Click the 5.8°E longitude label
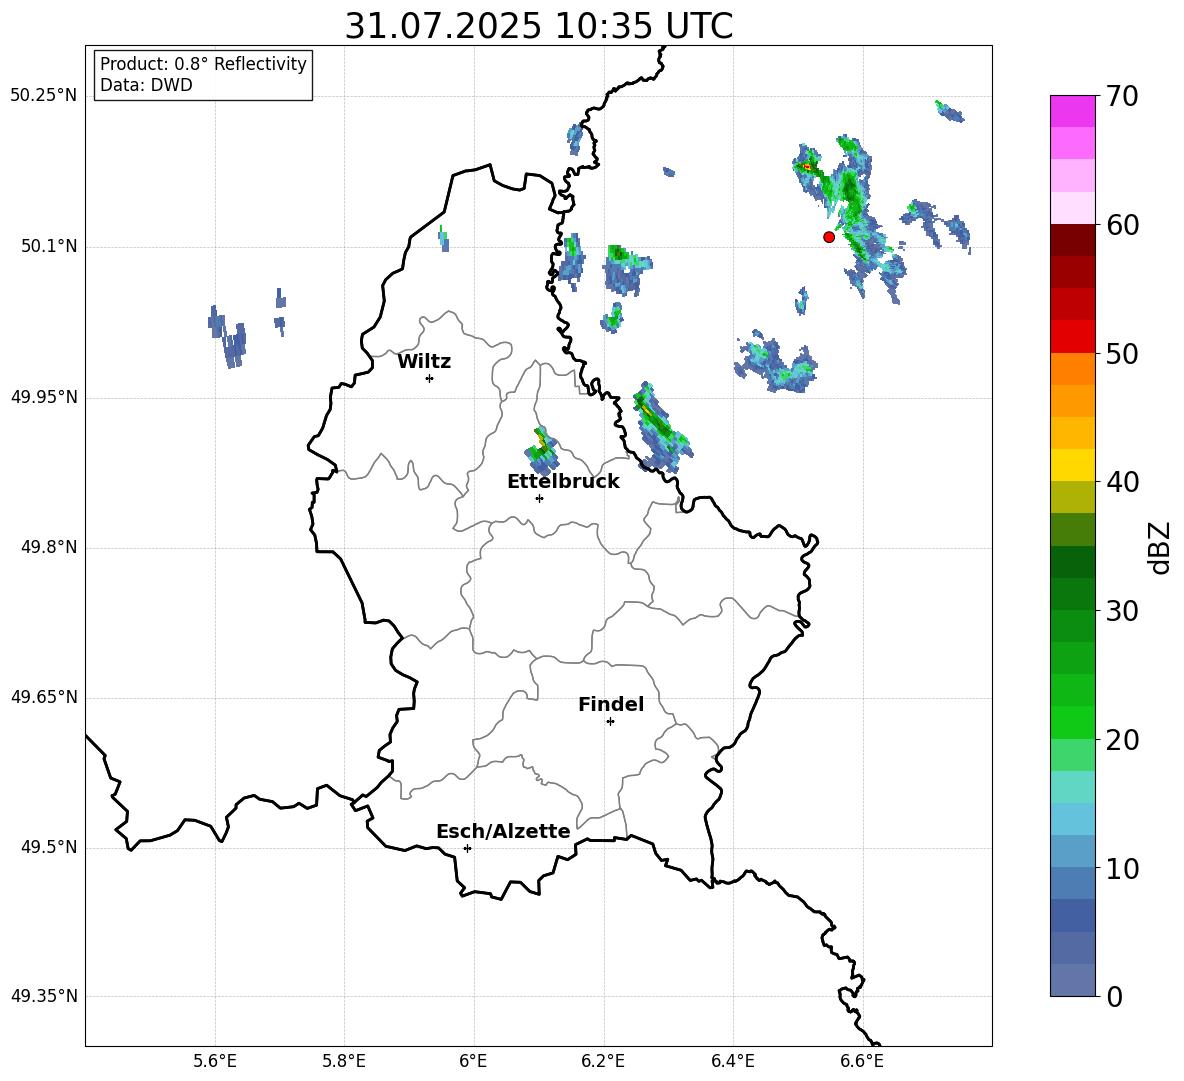 [x=344, y=1061]
